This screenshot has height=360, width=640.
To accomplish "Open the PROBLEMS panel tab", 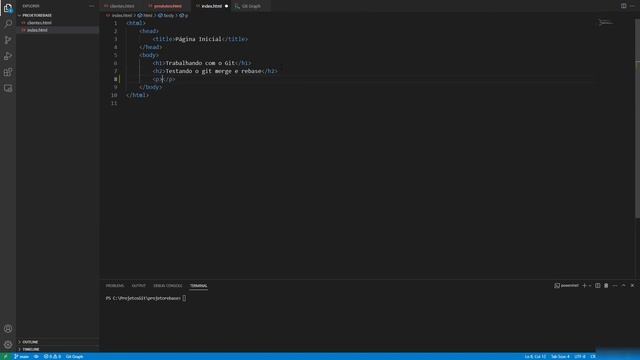I will tap(115, 286).
